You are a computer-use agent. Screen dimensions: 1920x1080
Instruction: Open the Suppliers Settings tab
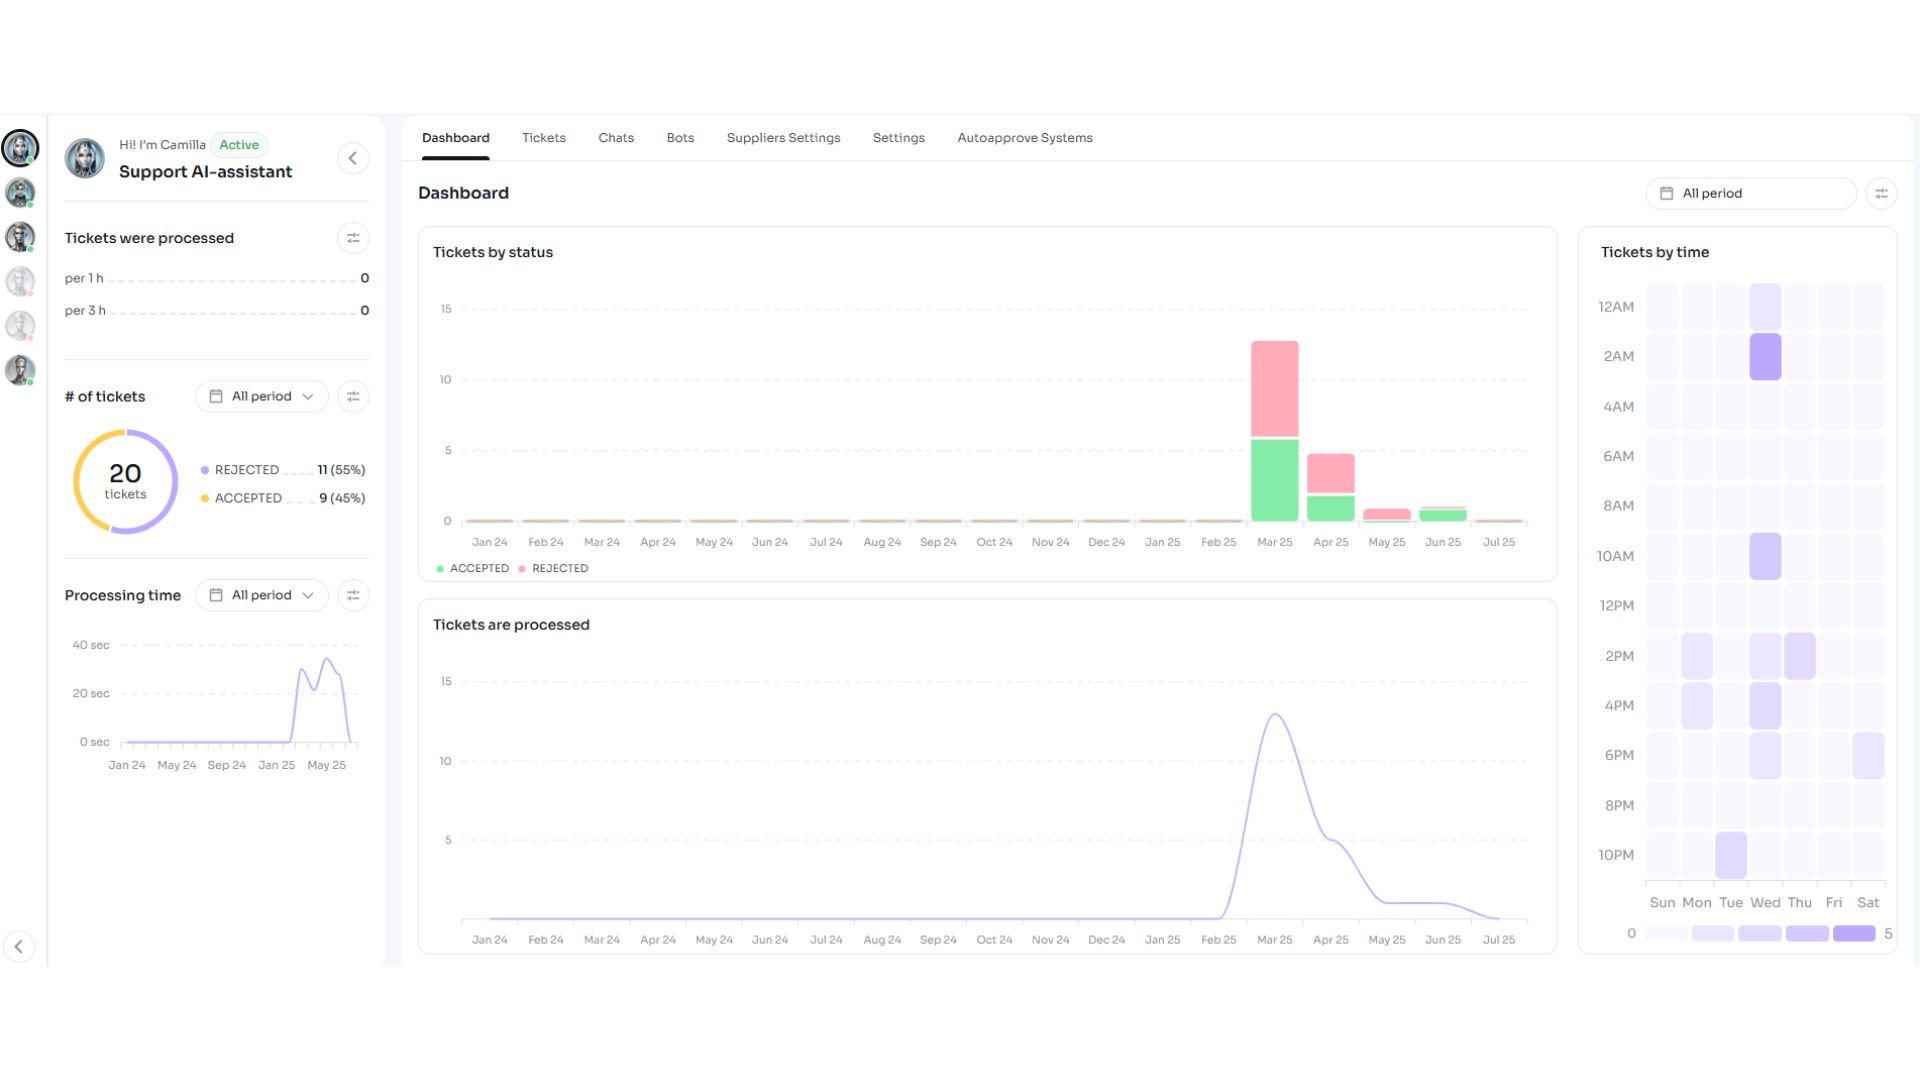pos(783,138)
